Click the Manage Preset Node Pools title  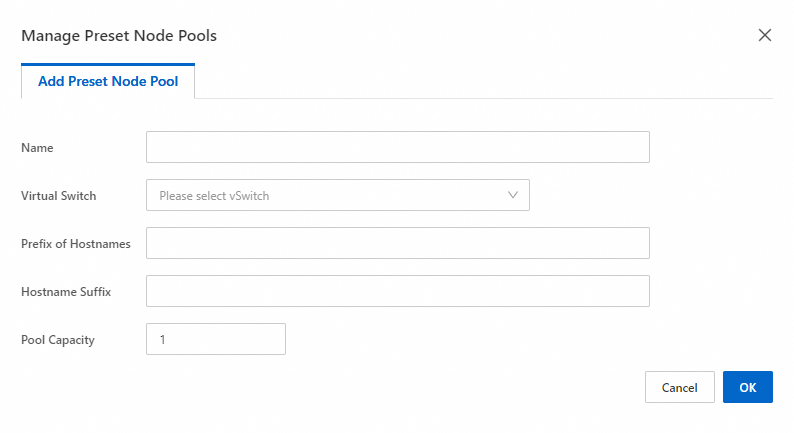tap(119, 36)
